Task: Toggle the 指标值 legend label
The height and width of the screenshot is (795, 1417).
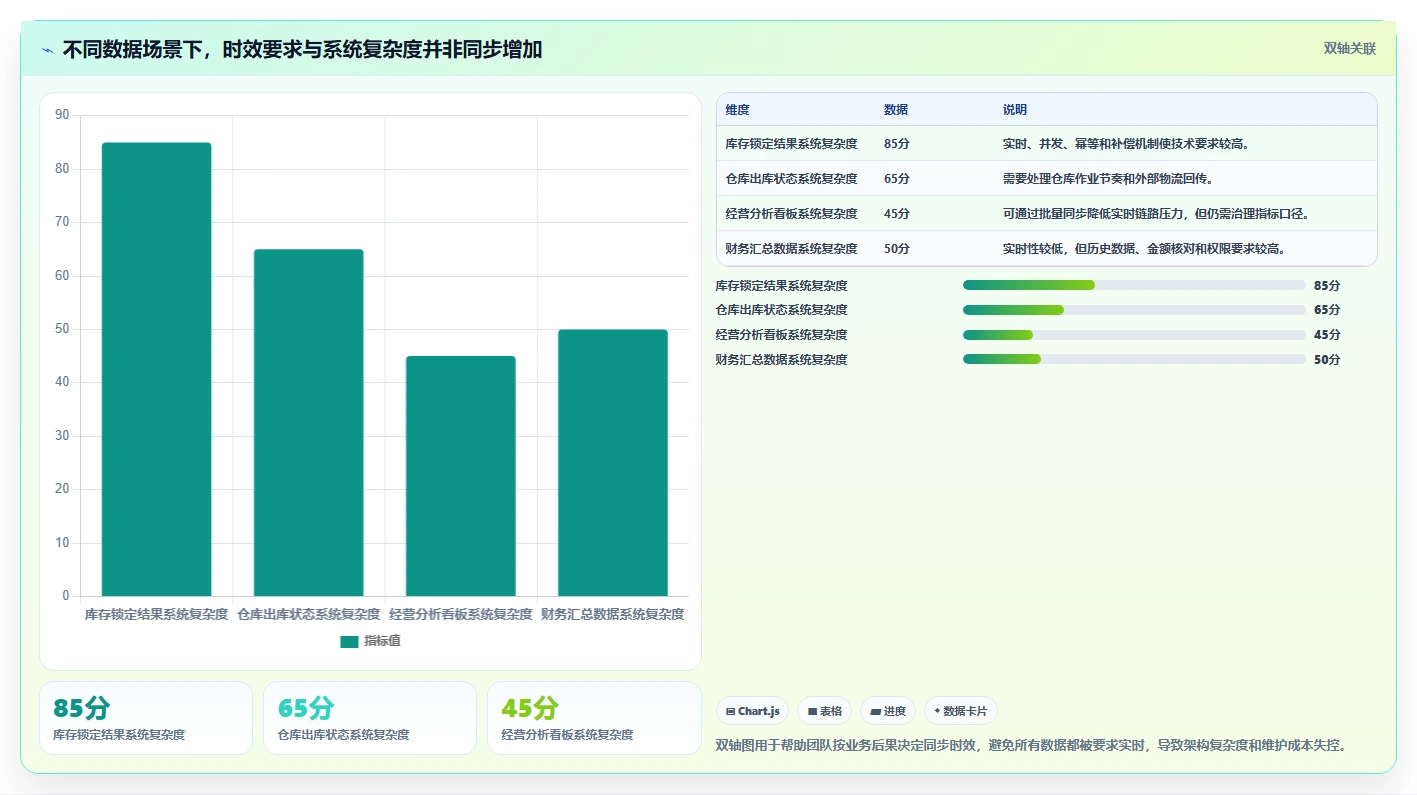Action: [x=383, y=641]
